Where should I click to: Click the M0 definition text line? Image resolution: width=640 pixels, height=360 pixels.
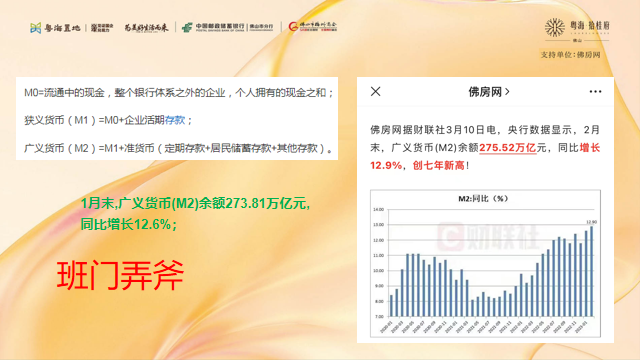pos(179,93)
